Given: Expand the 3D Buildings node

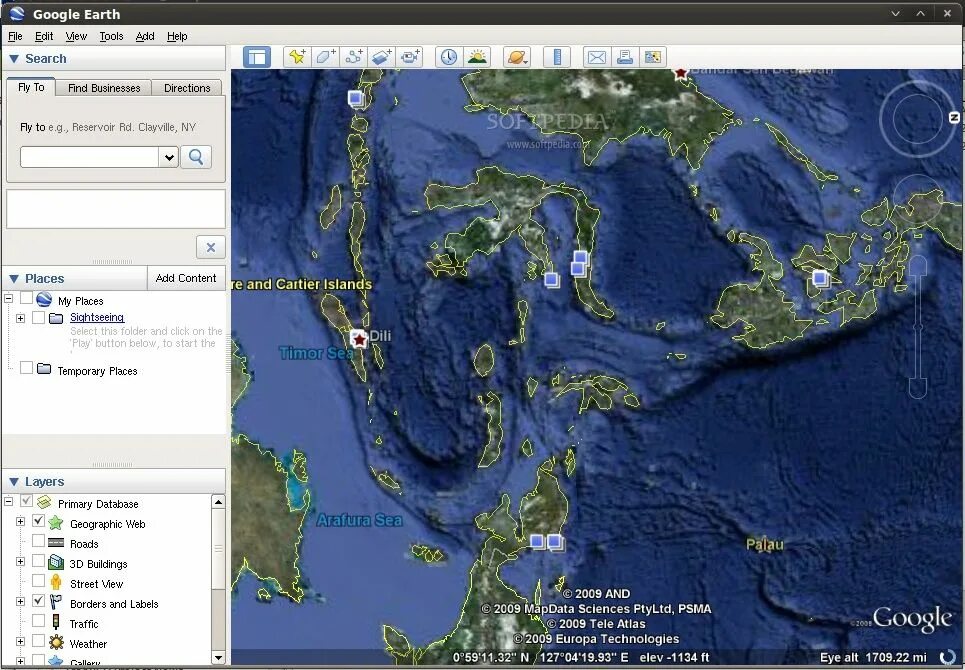Looking at the screenshot, I should coord(20,562).
